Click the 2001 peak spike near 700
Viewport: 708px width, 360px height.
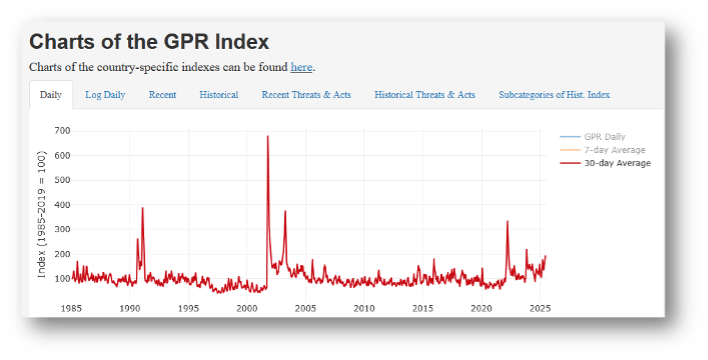coord(268,136)
